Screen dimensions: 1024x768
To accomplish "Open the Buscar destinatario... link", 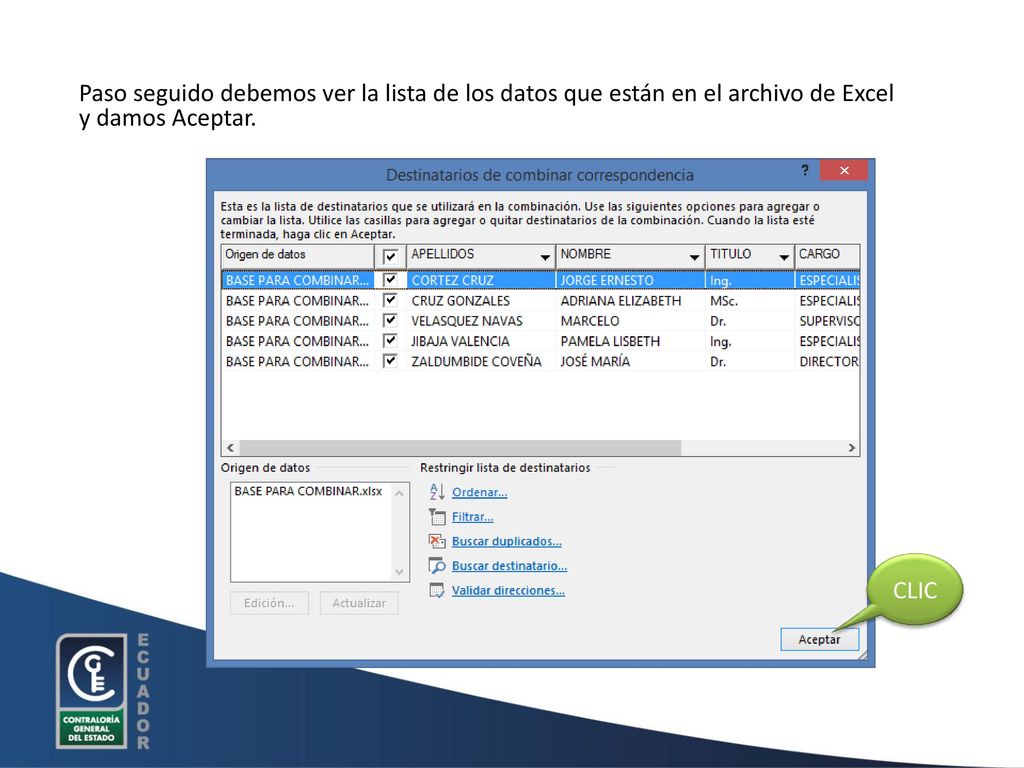I will click(509, 566).
